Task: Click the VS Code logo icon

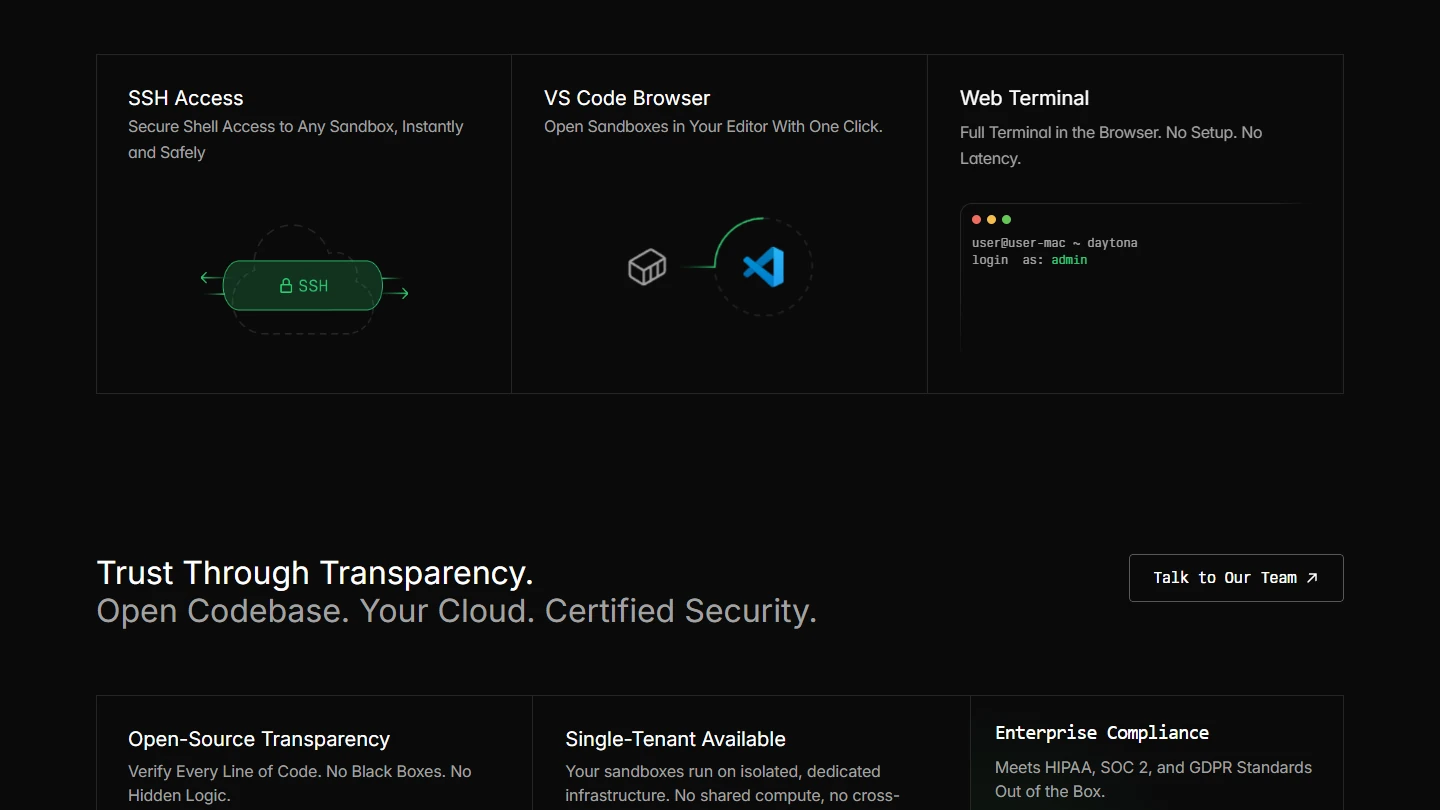Action: coord(763,267)
